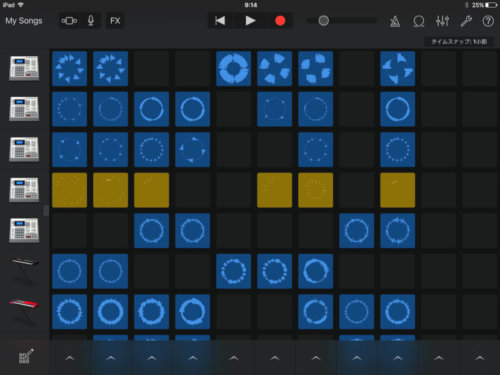Trigger the first column arrow
This screenshot has width=500, height=375.
(69, 358)
